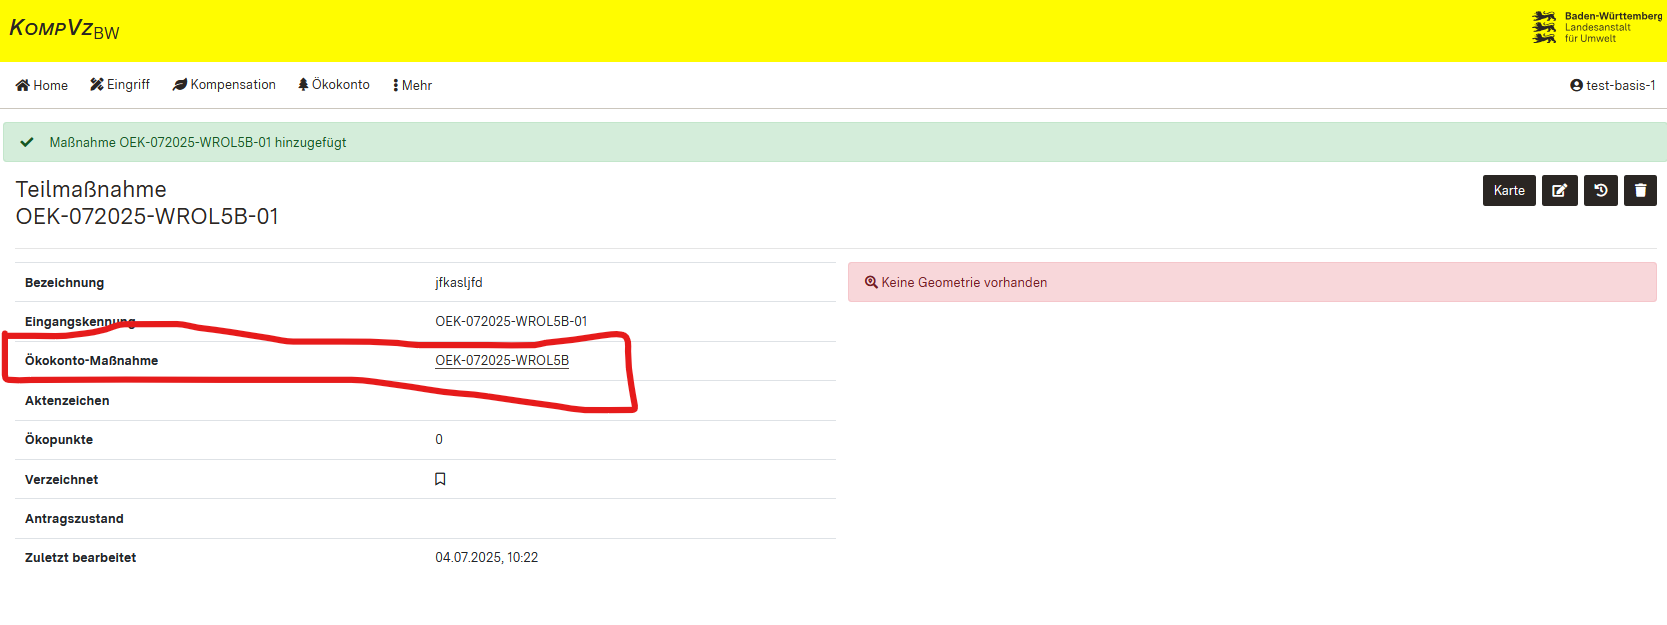Open the OEK-072025-WROL5B Ökokonto link
The width and height of the screenshot is (1667, 625).
coord(502,360)
